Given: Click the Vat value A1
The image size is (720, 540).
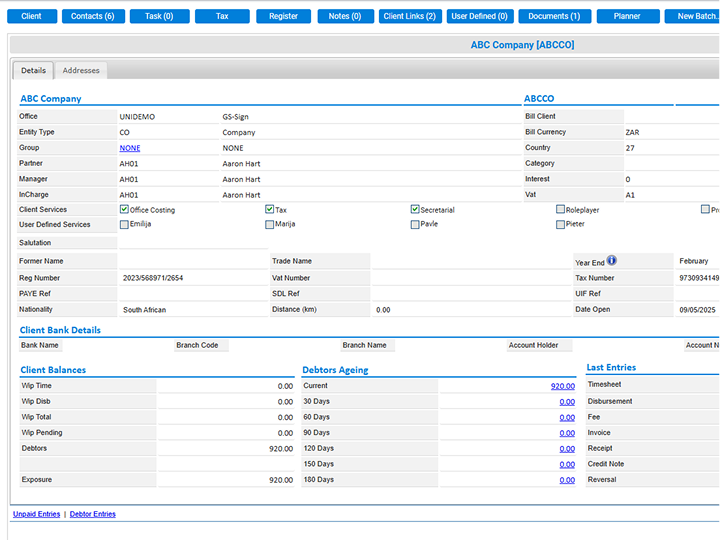Looking at the screenshot, I should click(630, 195).
